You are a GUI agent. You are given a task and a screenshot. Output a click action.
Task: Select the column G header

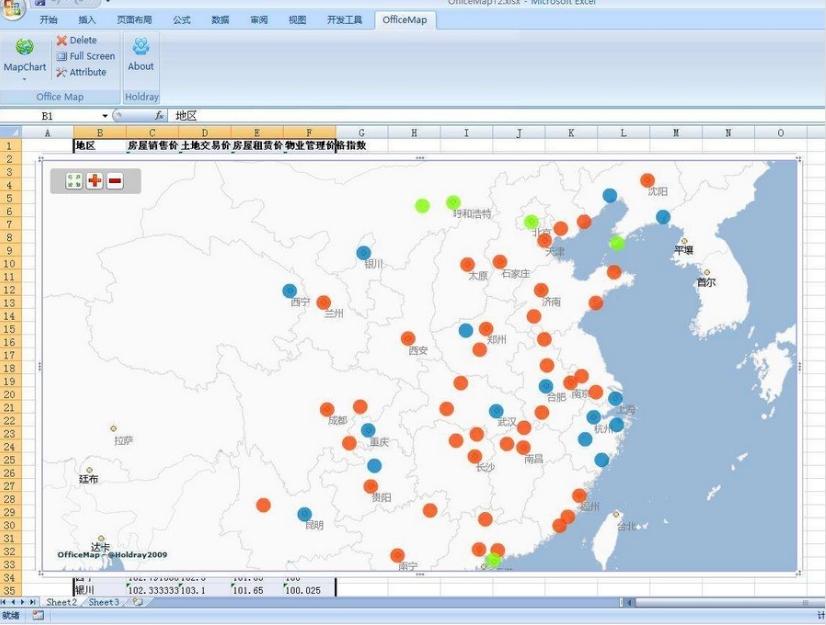pyautogui.click(x=361, y=132)
